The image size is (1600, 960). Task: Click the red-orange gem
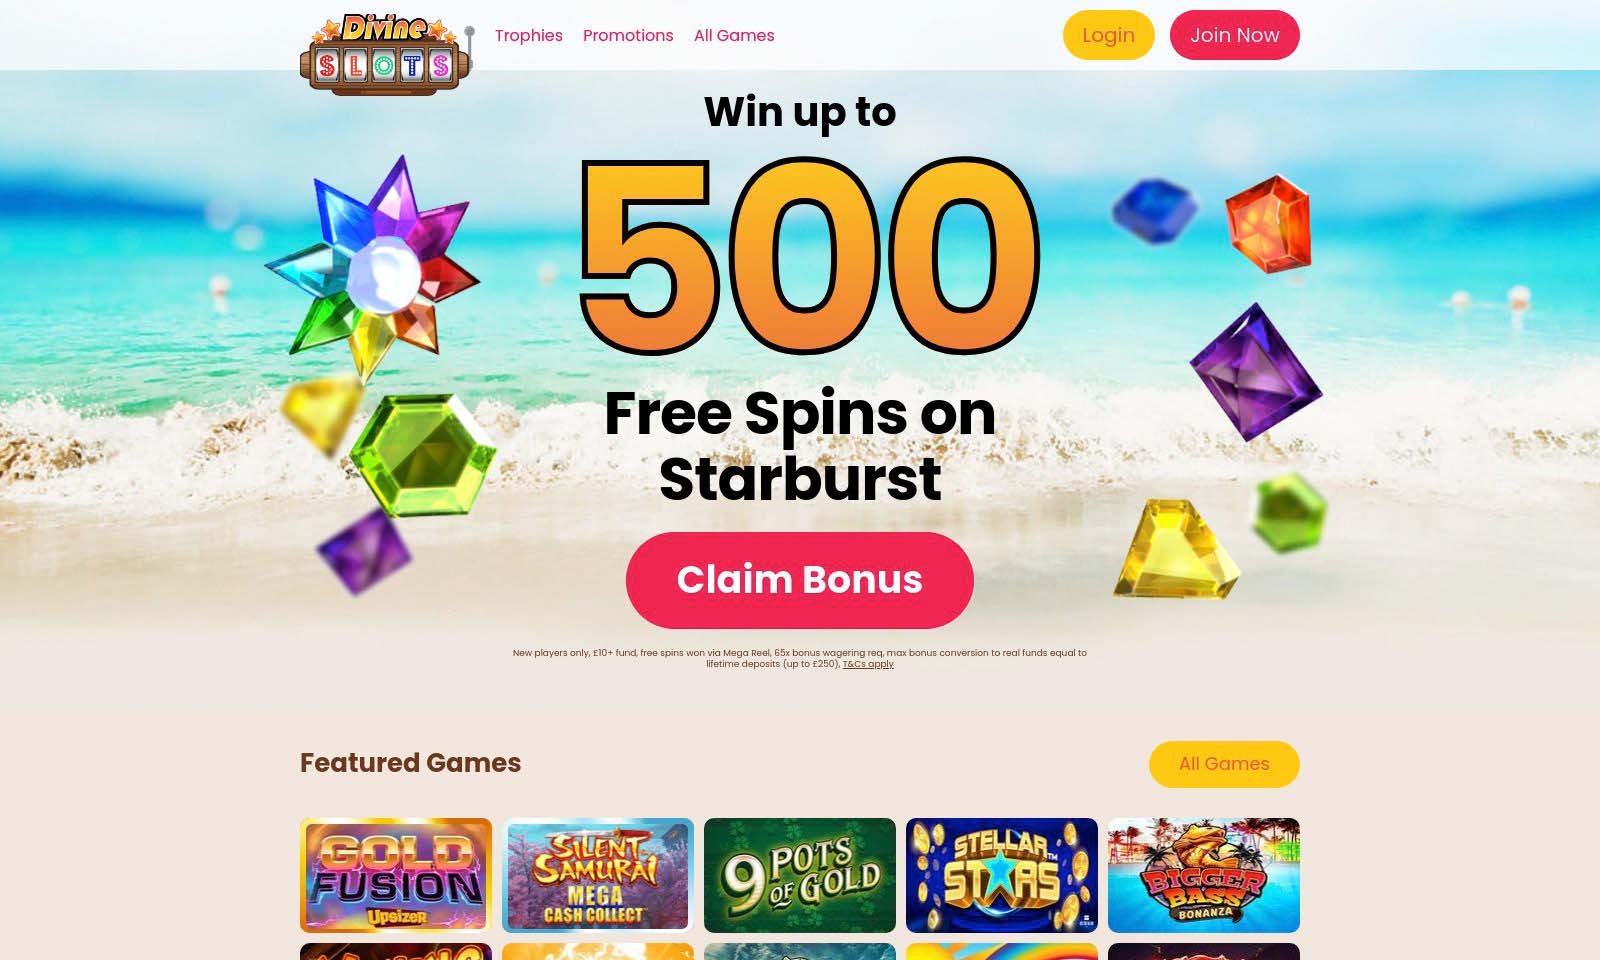coord(1268,224)
